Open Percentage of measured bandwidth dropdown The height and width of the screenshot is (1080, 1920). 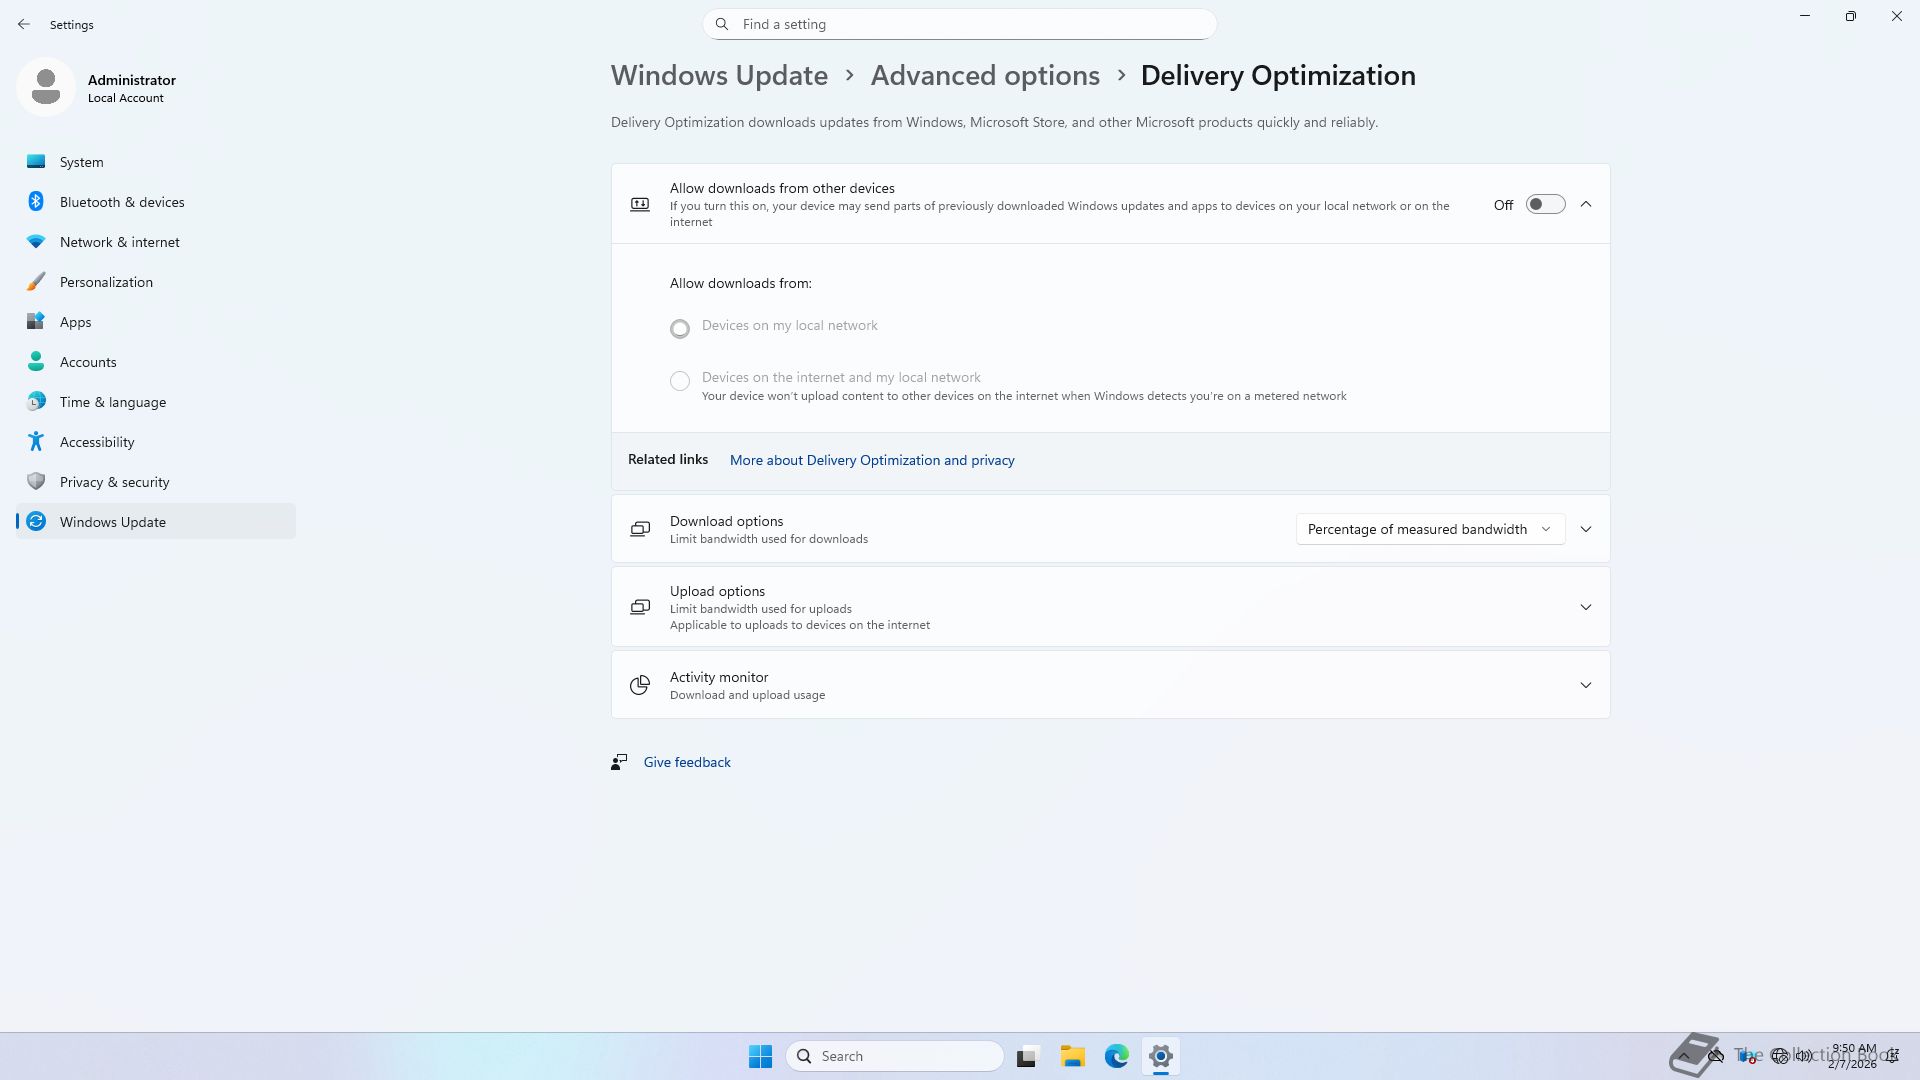(x=1429, y=529)
